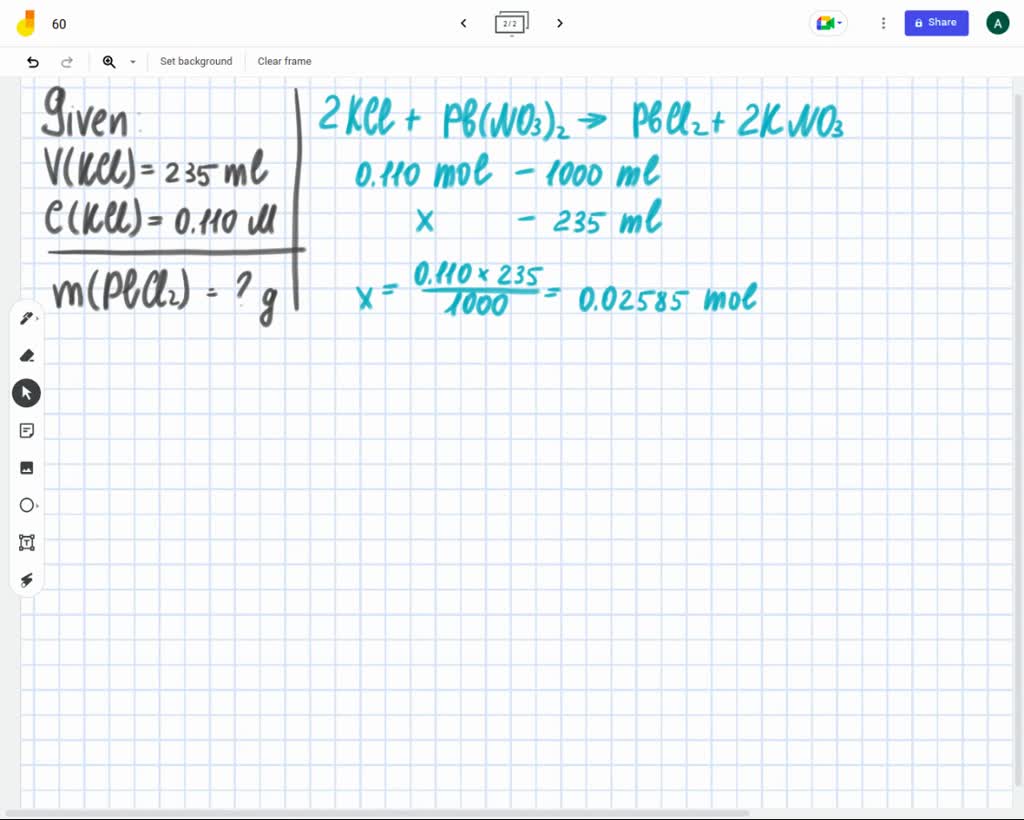Choose the Select arrow tool

pos(27,393)
